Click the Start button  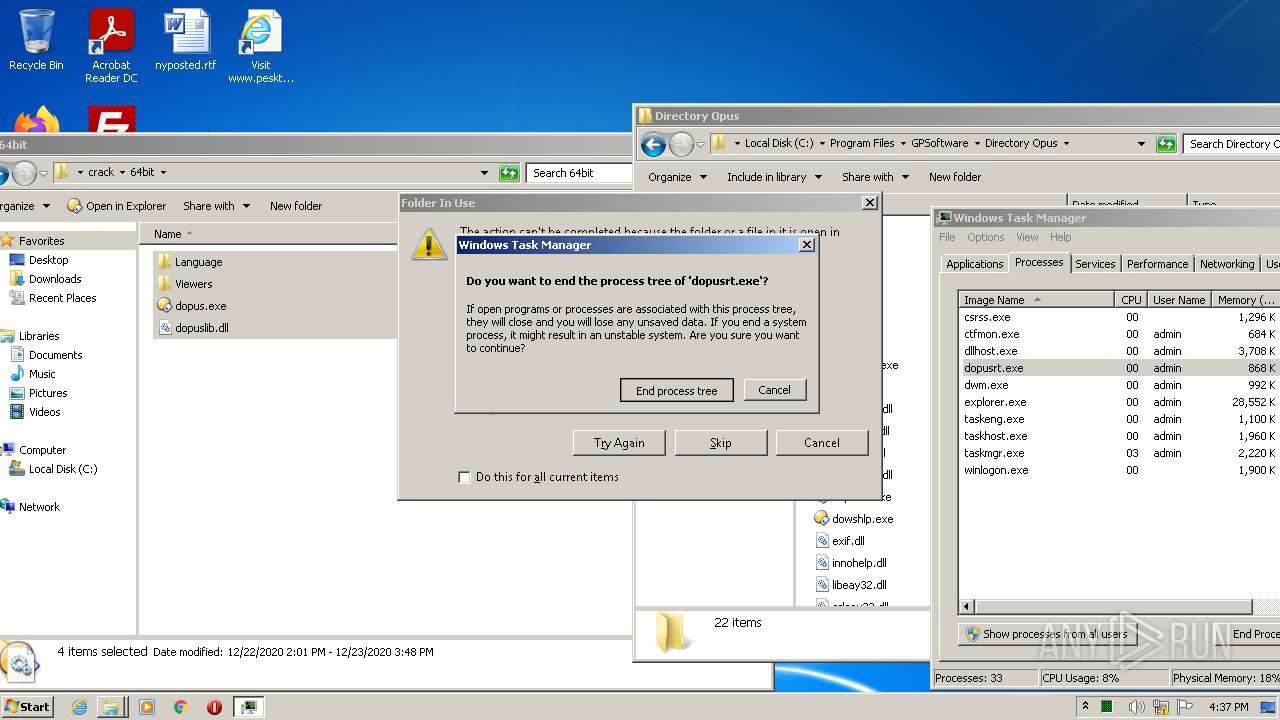coord(28,706)
